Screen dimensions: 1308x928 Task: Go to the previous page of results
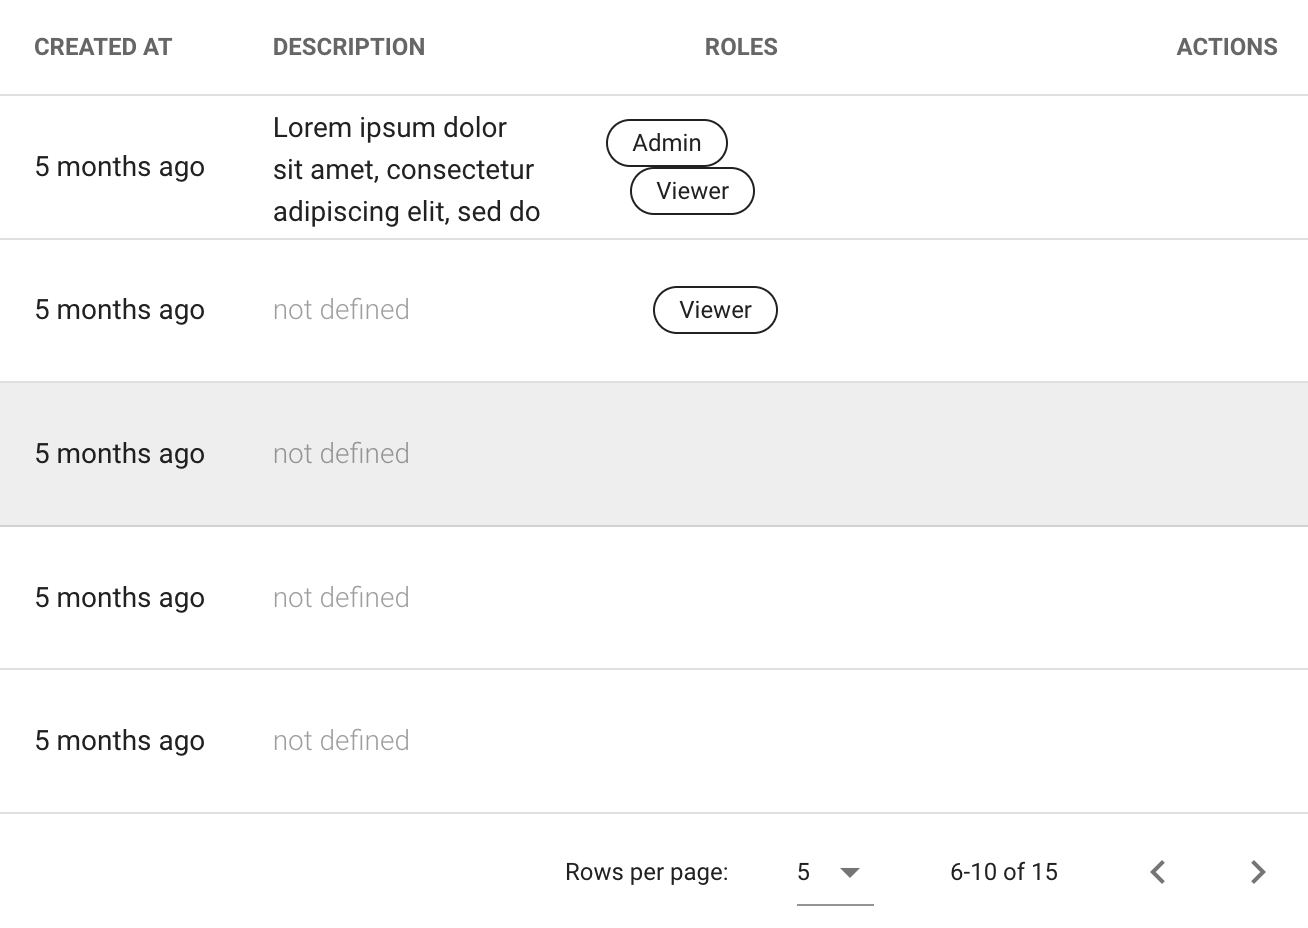click(x=1156, y=872)
